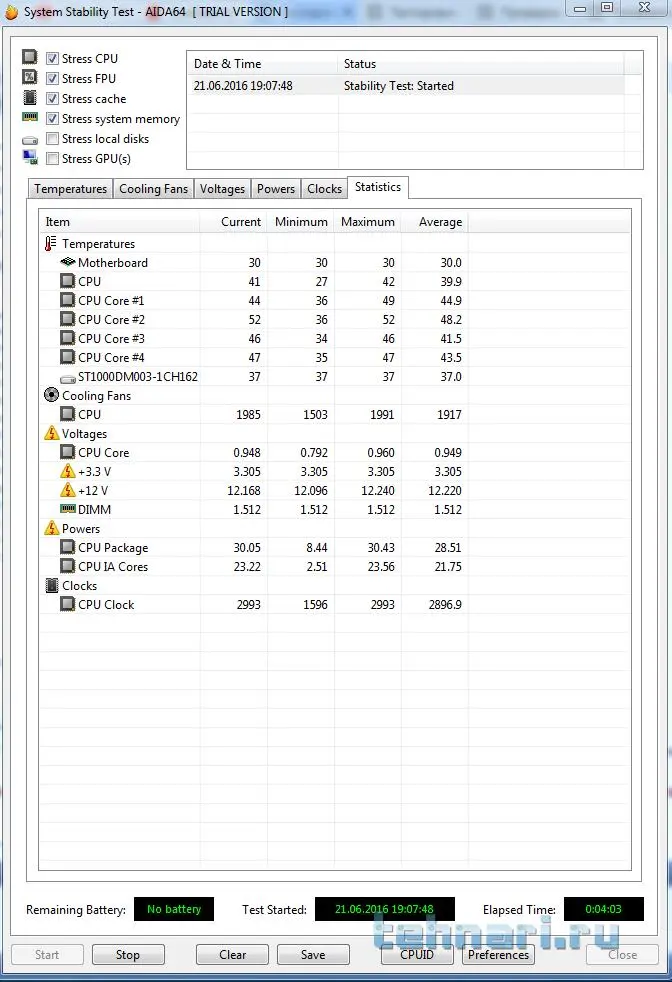Uncheck the Stress CPU checkbox

coord(53,58)
